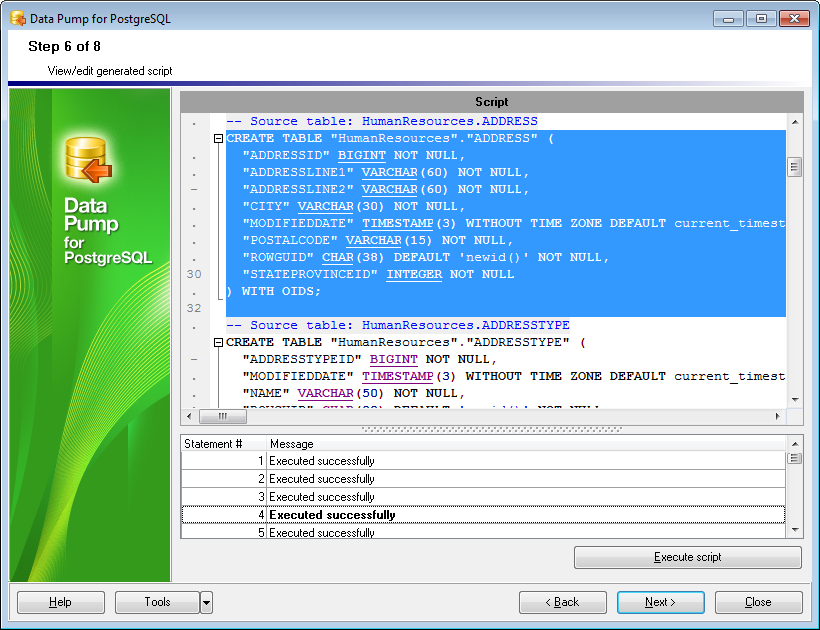Go Back to previous step

pos(563,602)
